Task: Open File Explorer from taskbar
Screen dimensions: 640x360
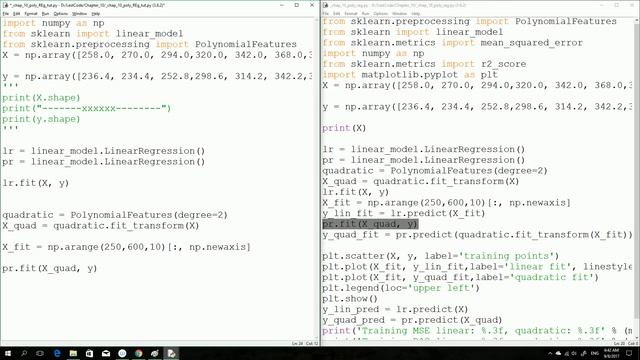Action: pos(73,353)
